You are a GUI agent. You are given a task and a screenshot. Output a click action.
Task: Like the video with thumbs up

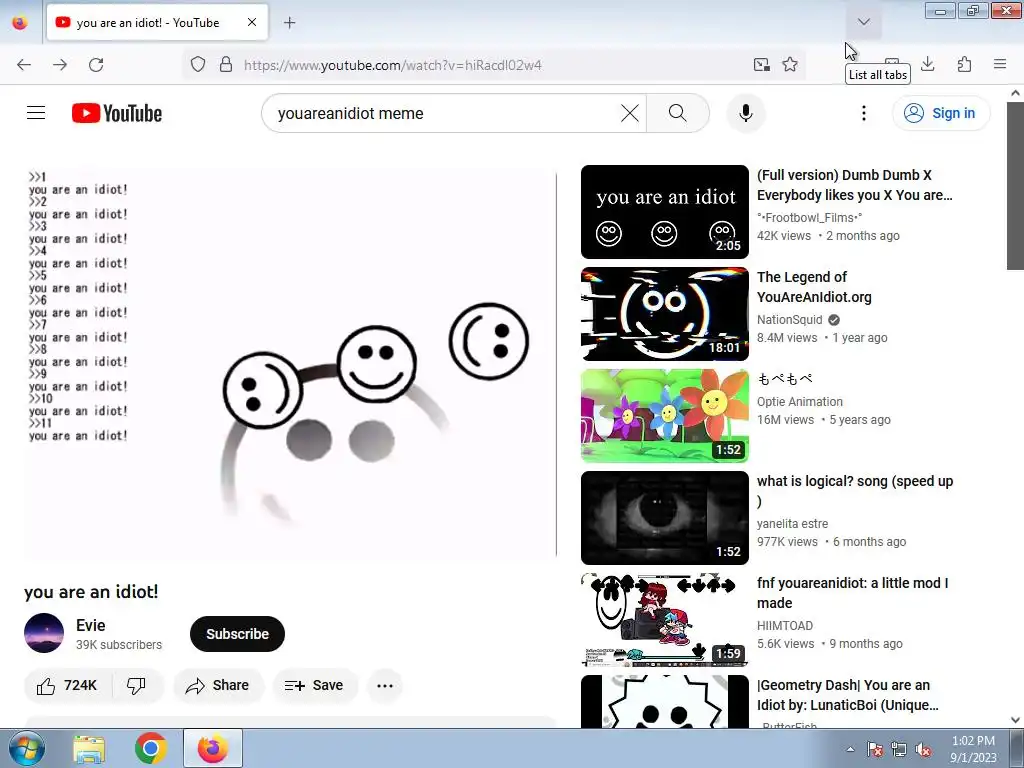(67, 686)
